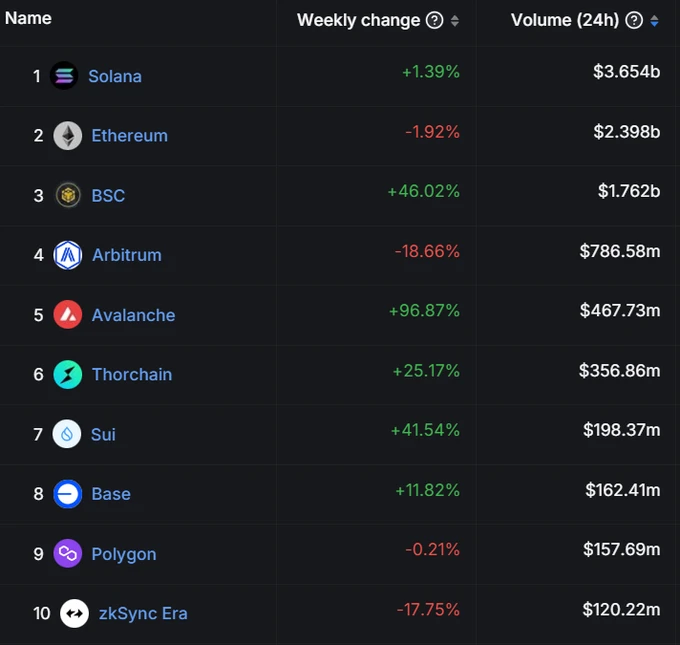Open the Solana chain link
Screen dimensions: 680x645
(x=115, y=76)
